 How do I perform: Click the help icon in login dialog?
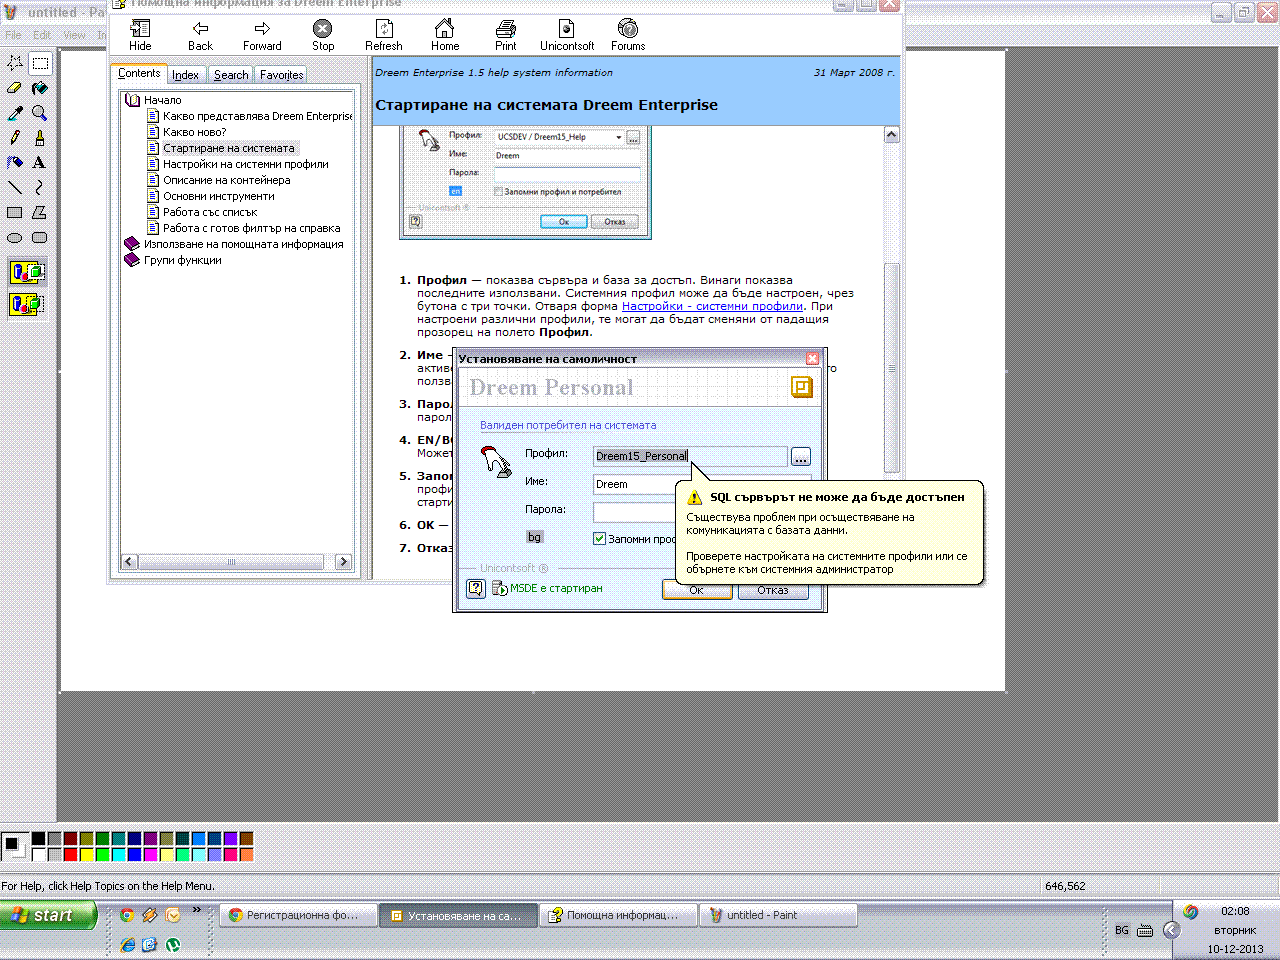click(x=476, y=588)
